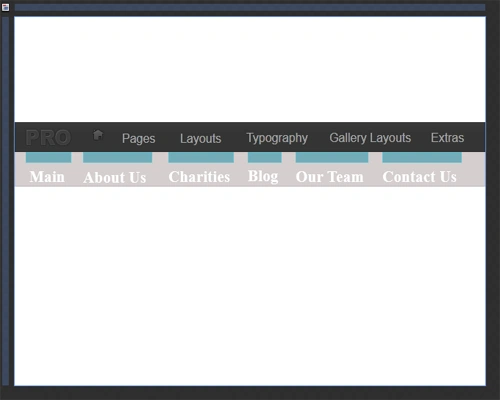
Task: Click the PRO logo in the navbar
Action: click(48, 137)
